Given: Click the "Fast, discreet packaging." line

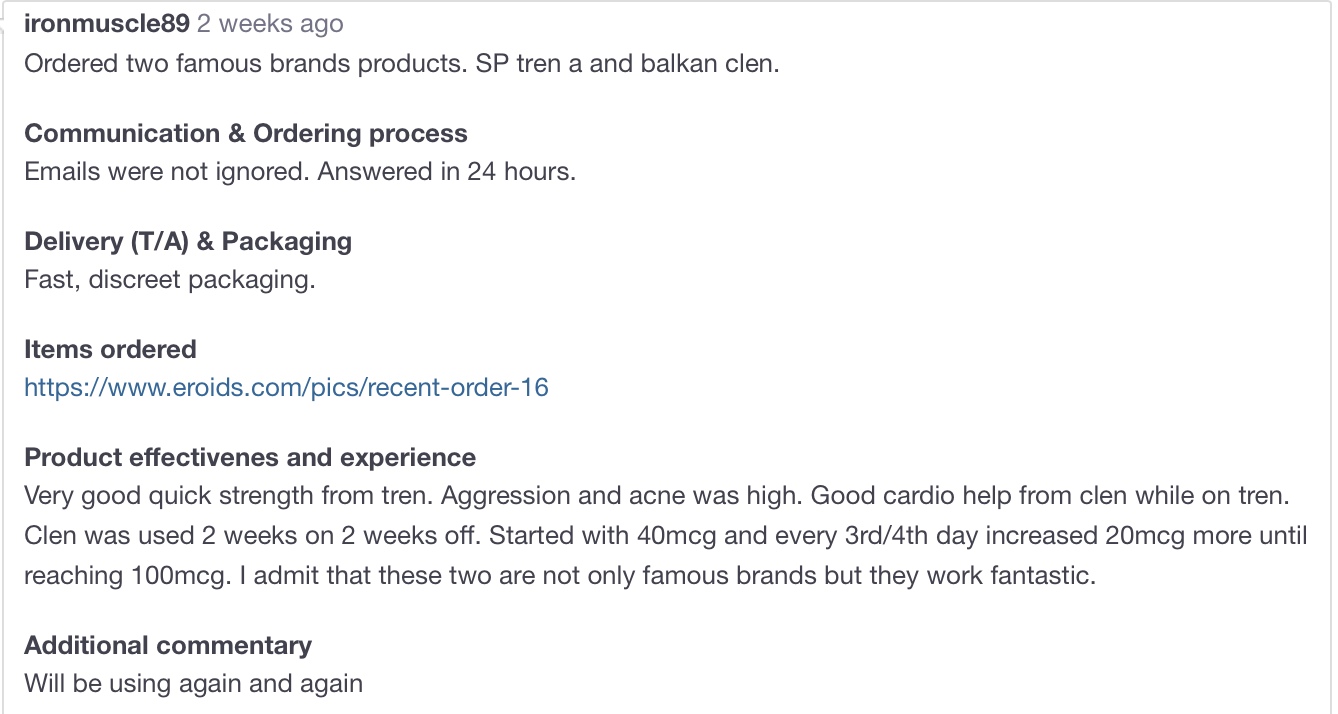Looking at the screenshot, I should (x=170, y=279).
